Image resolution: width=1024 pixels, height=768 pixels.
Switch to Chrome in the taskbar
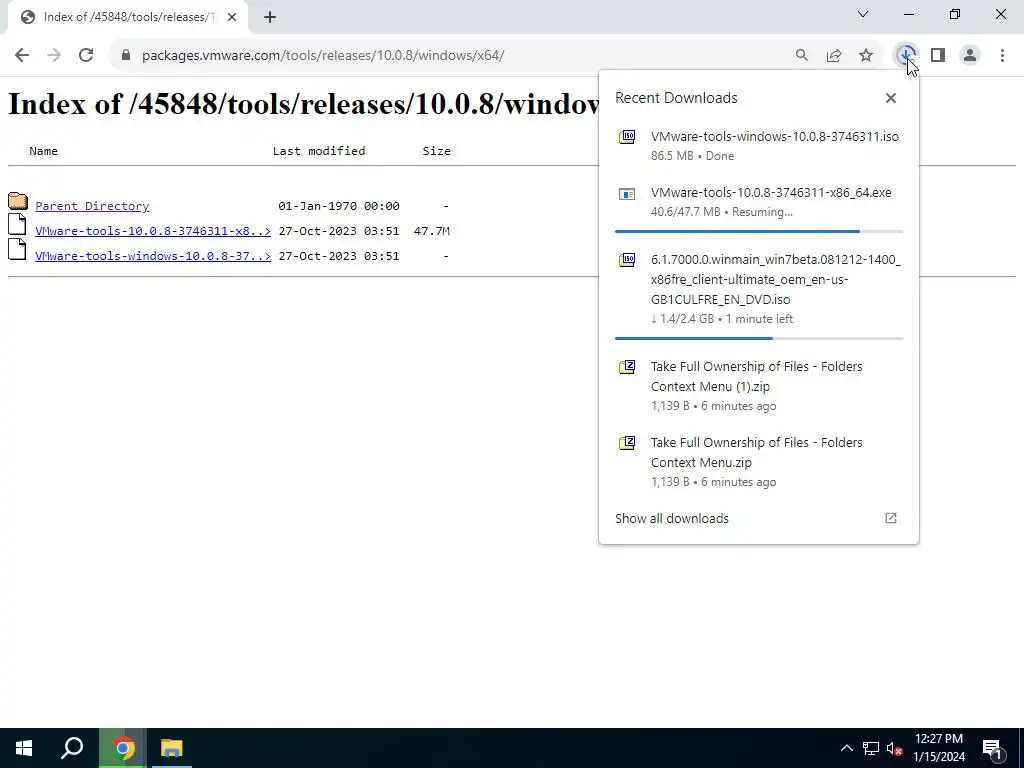(123, 748)
